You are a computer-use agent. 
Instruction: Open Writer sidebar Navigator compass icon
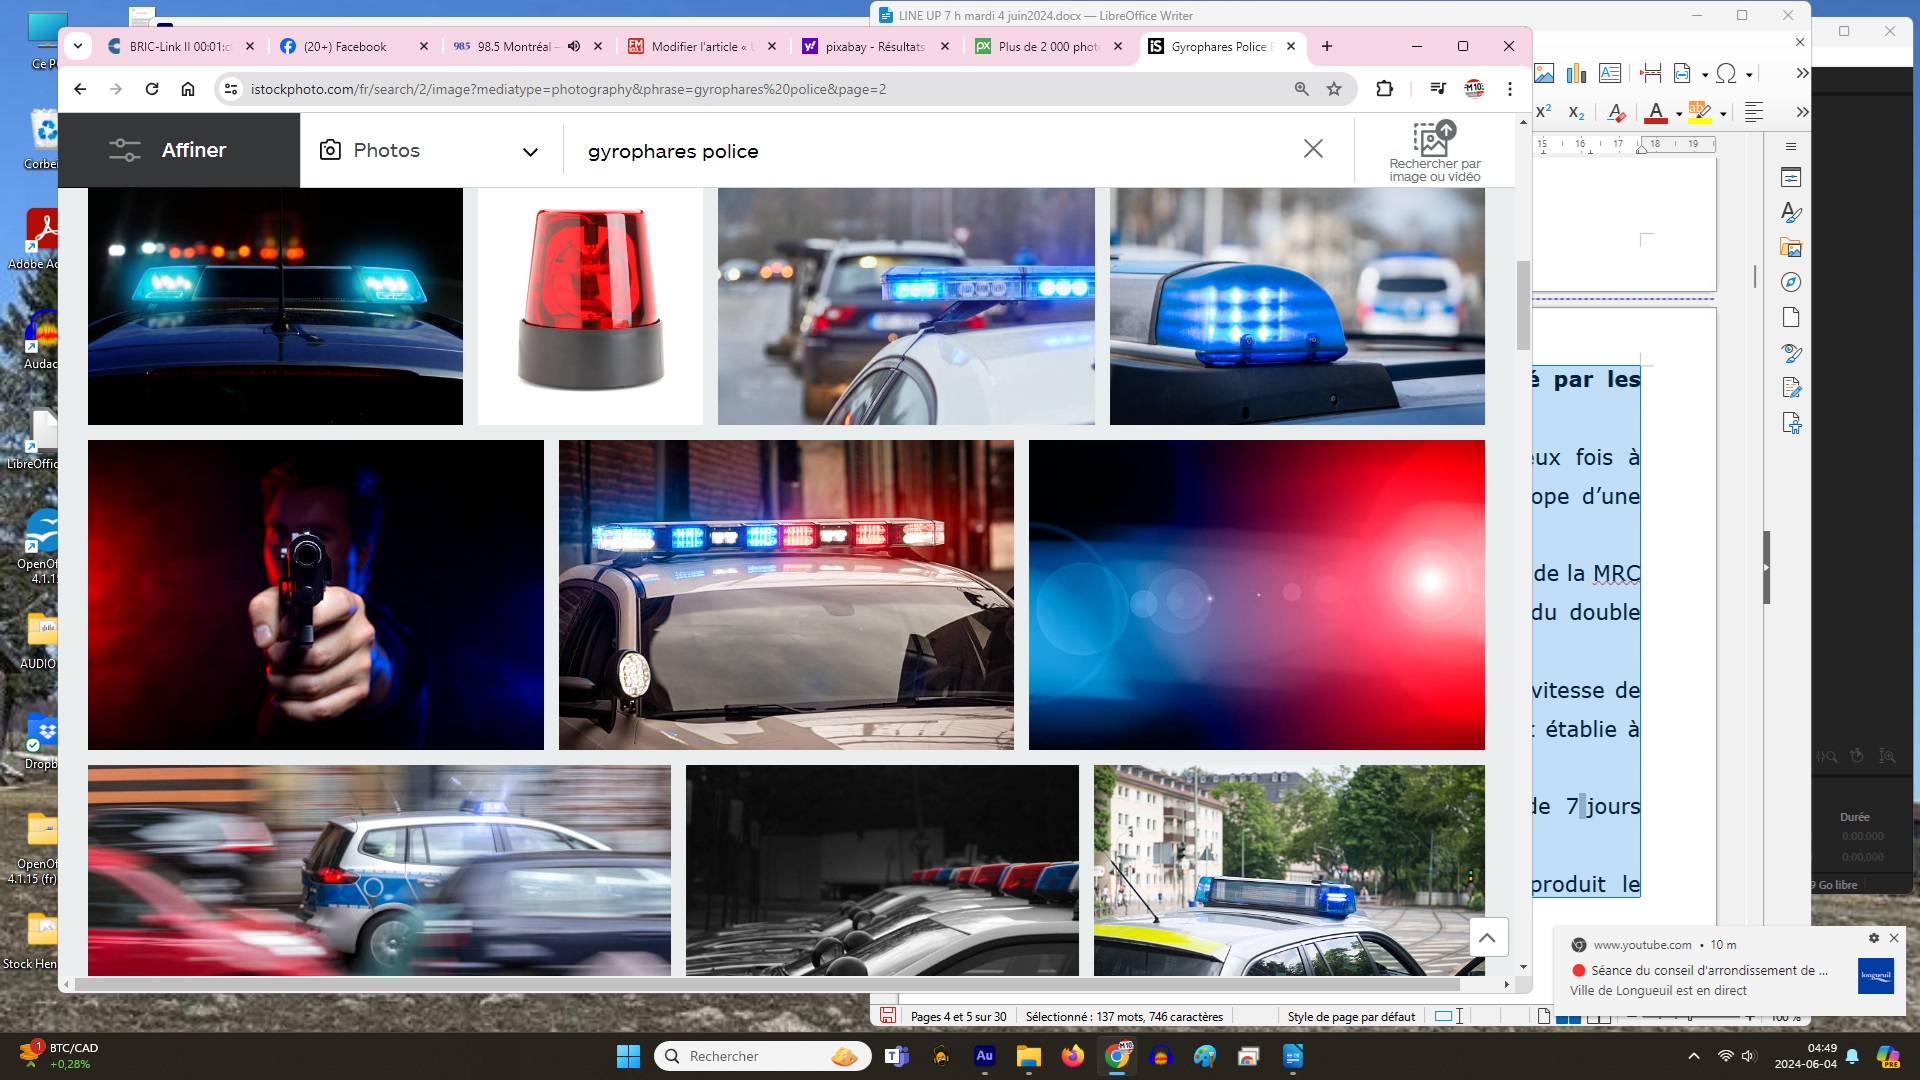[1791, 283]
